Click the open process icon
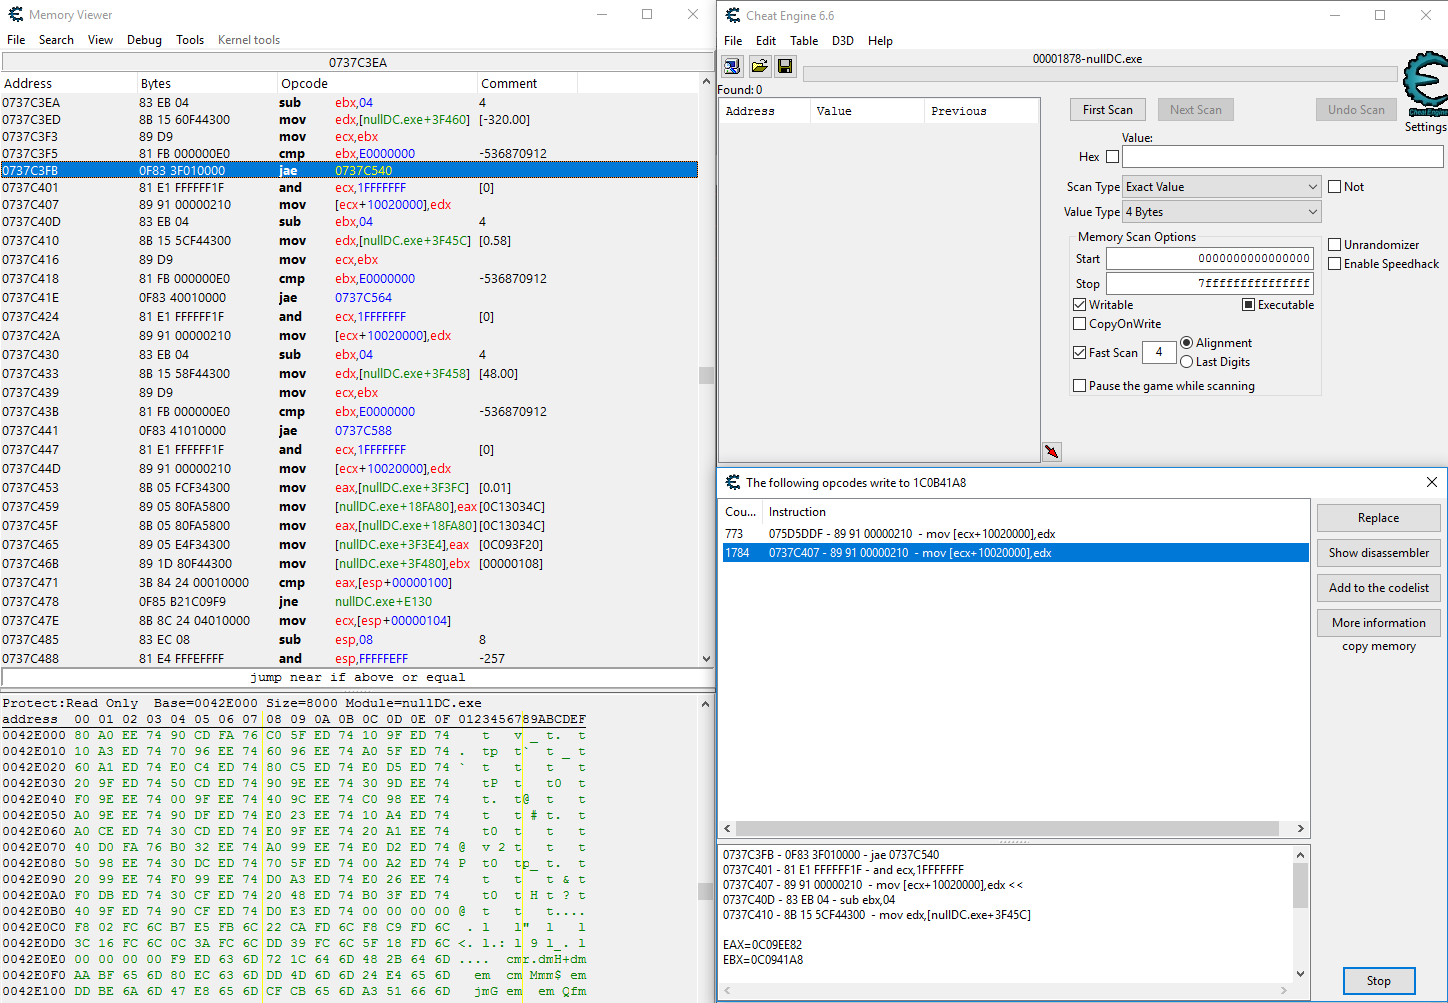This screenshot has width=1448, height=1003. pos(732,66)
